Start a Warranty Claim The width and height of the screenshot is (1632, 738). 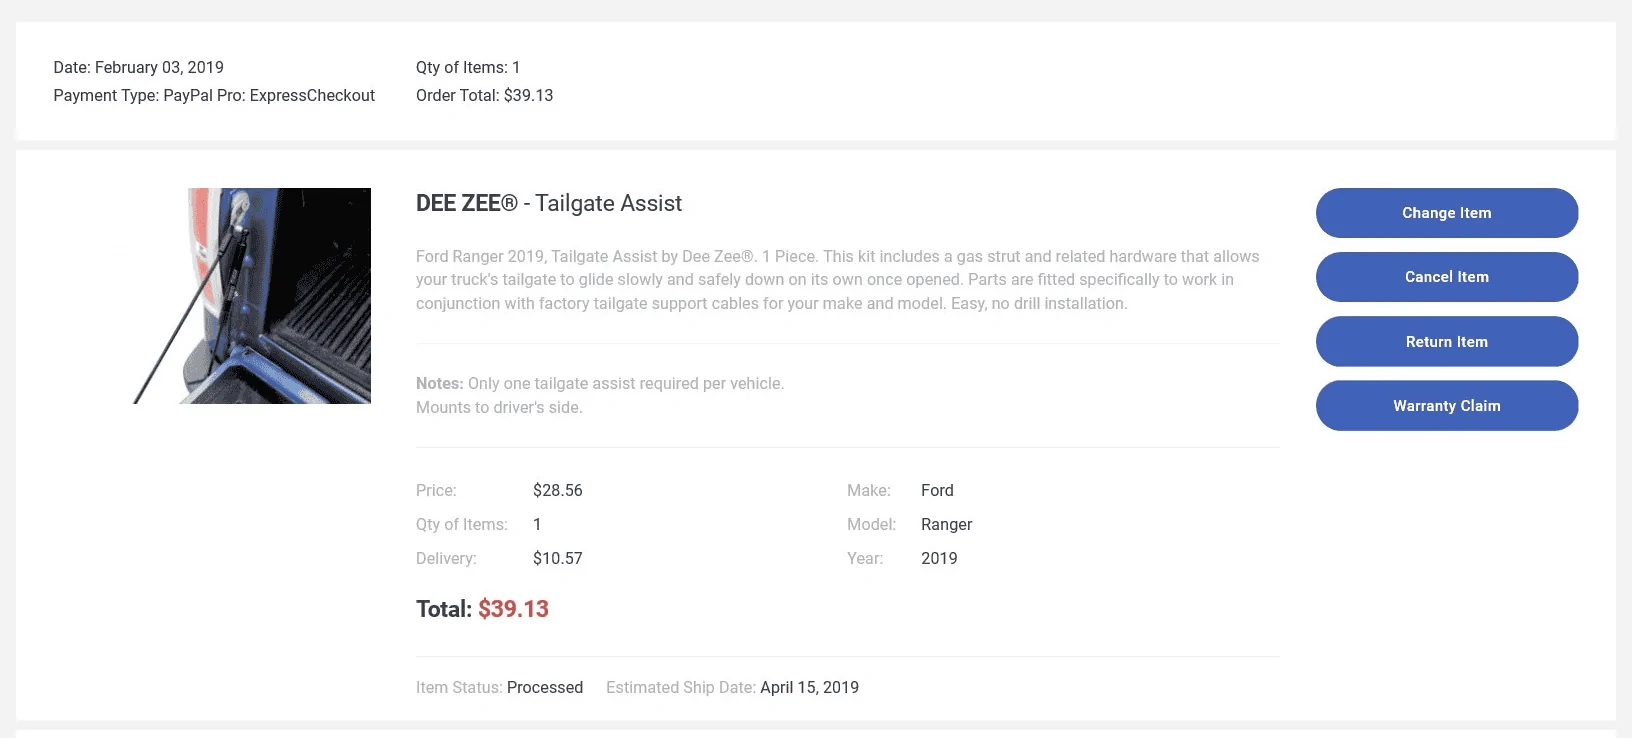coord(1446,406)
